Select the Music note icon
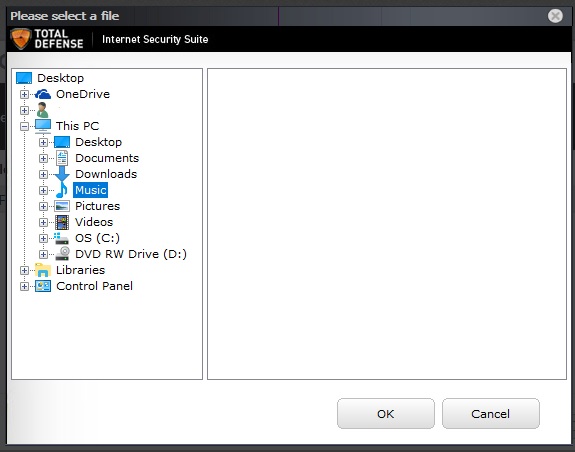The height and width of the screenshot is (452, 575). point(62,190)
